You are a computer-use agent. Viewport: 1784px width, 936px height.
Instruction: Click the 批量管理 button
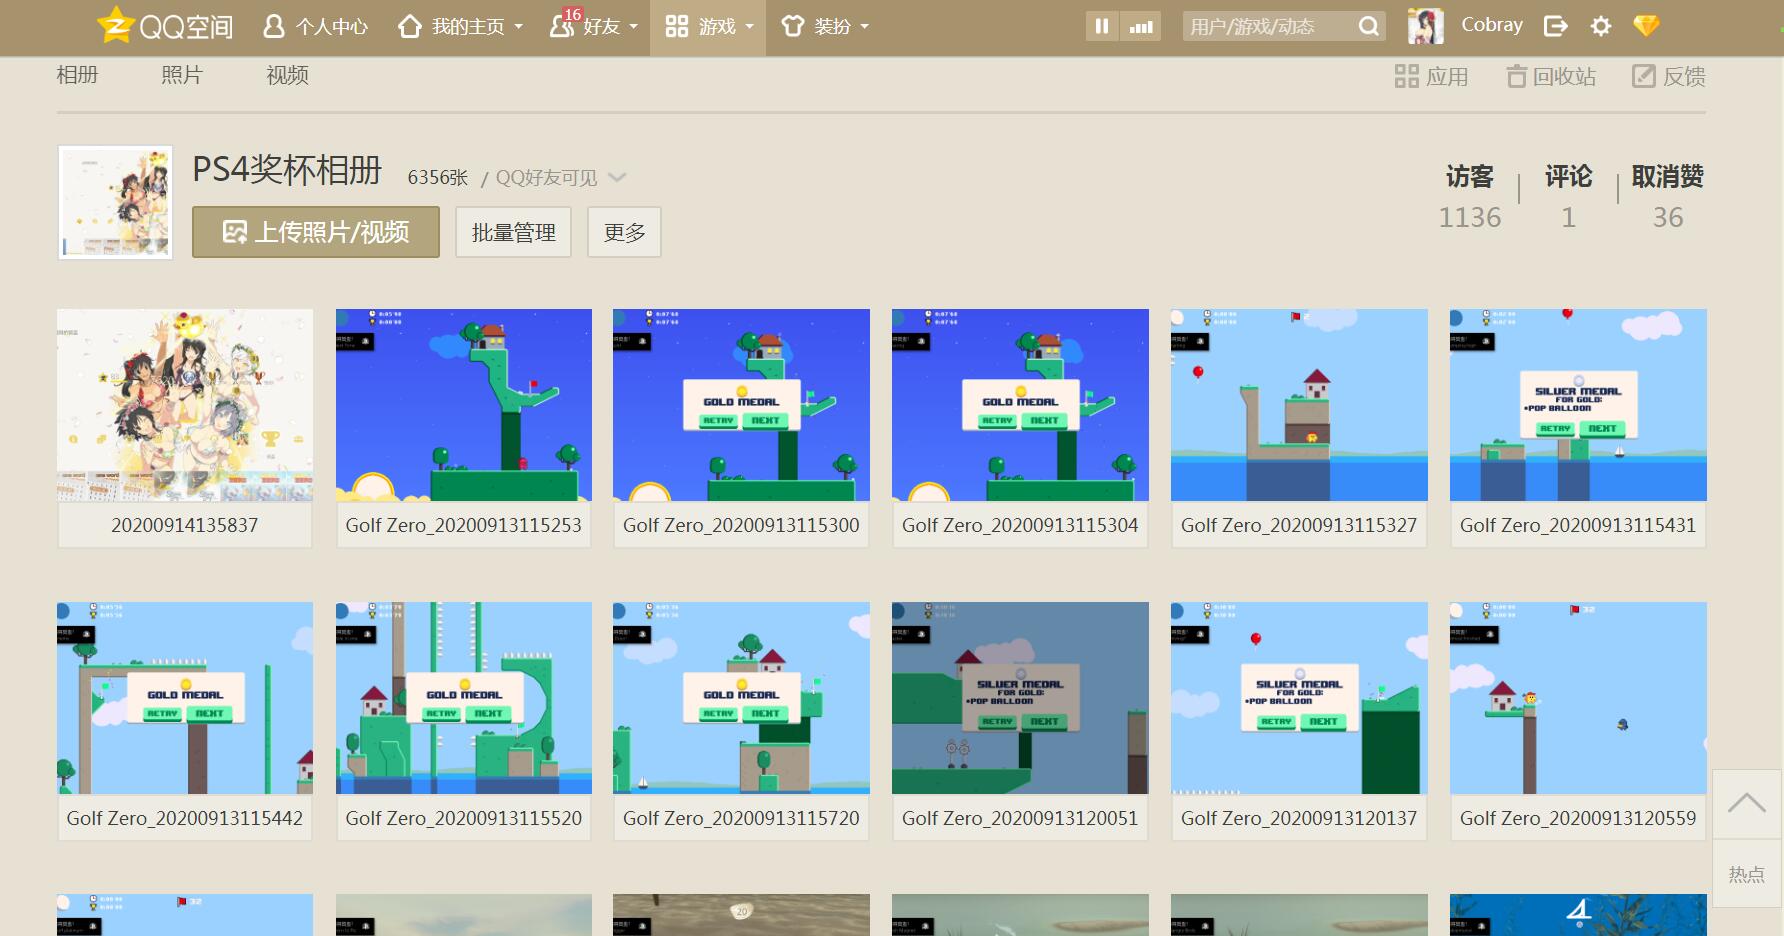[513, 232]
